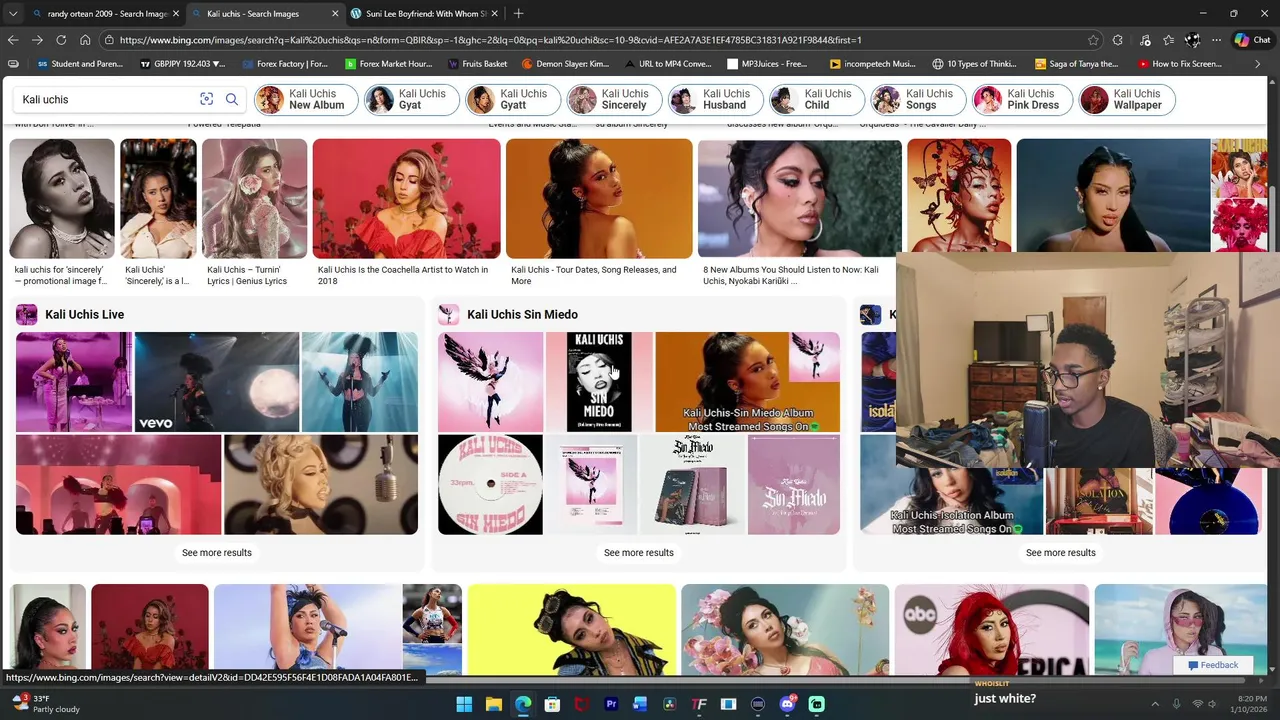
Task: Open the How to Fix Screen bookmark
Action: (1178, 64)
